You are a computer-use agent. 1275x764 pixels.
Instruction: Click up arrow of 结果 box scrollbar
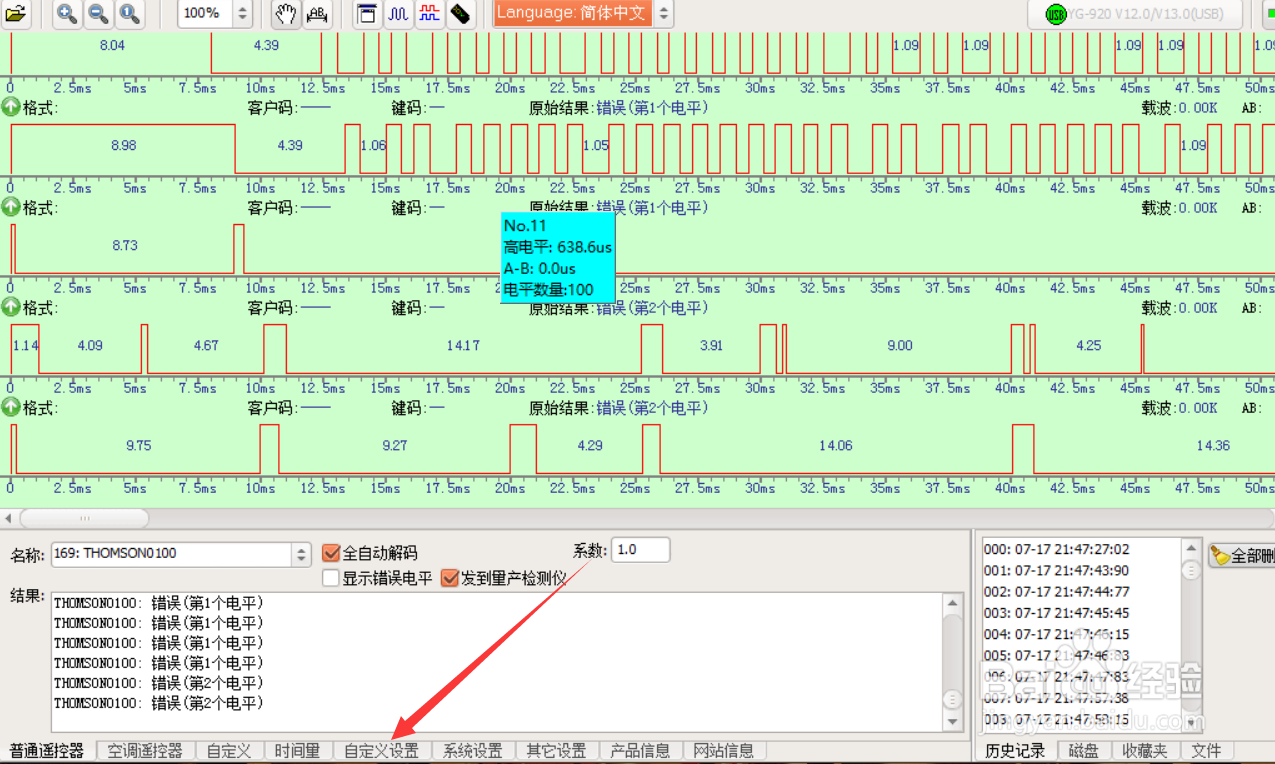pyautogui.click(x=953, y=603)
